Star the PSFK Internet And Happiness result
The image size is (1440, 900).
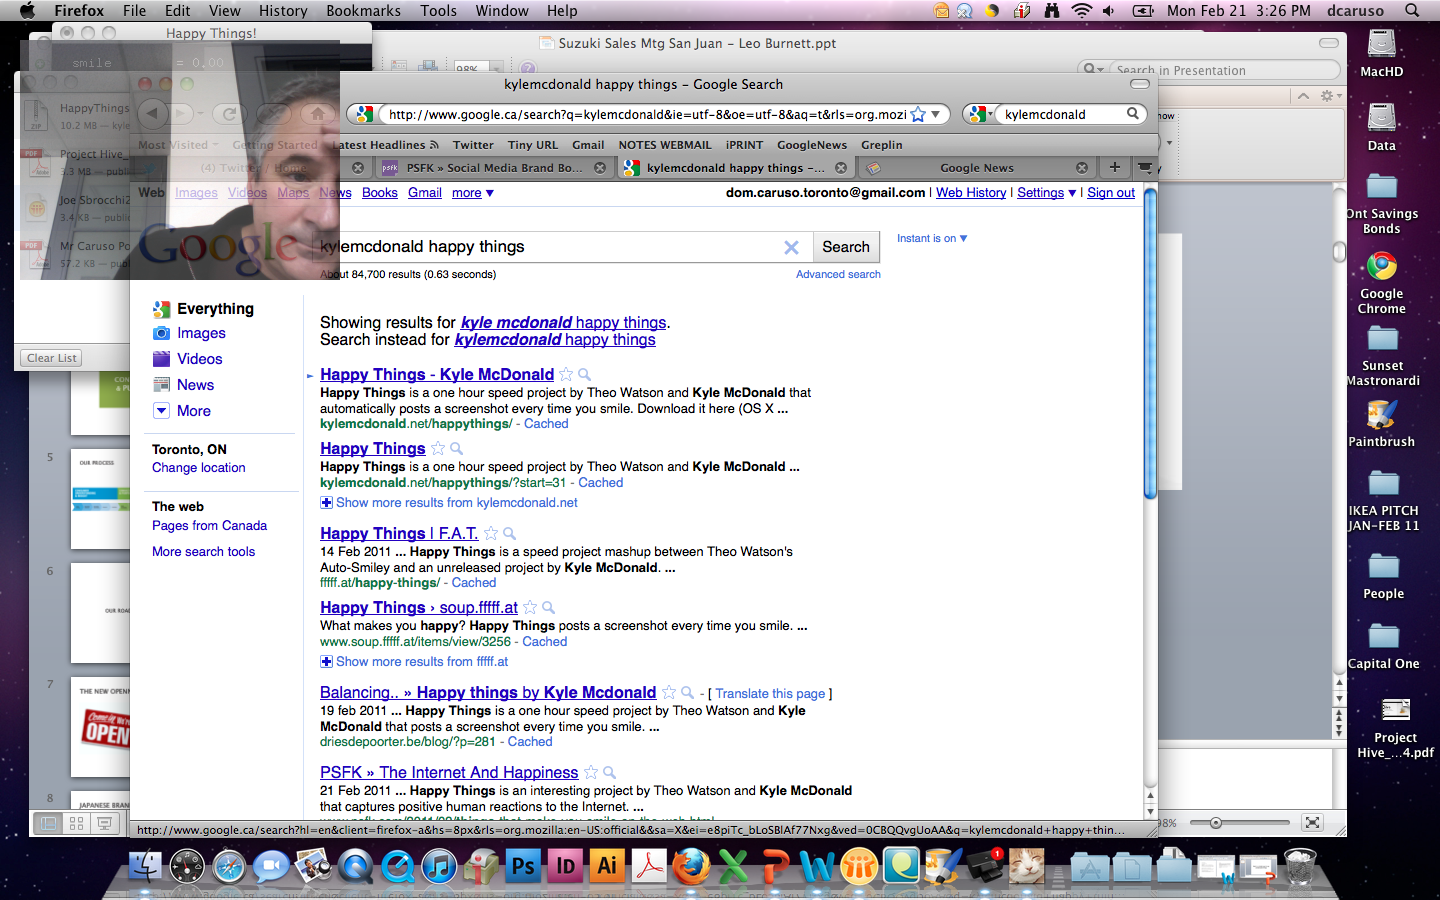pyautogui.click(x=591, y=772)
